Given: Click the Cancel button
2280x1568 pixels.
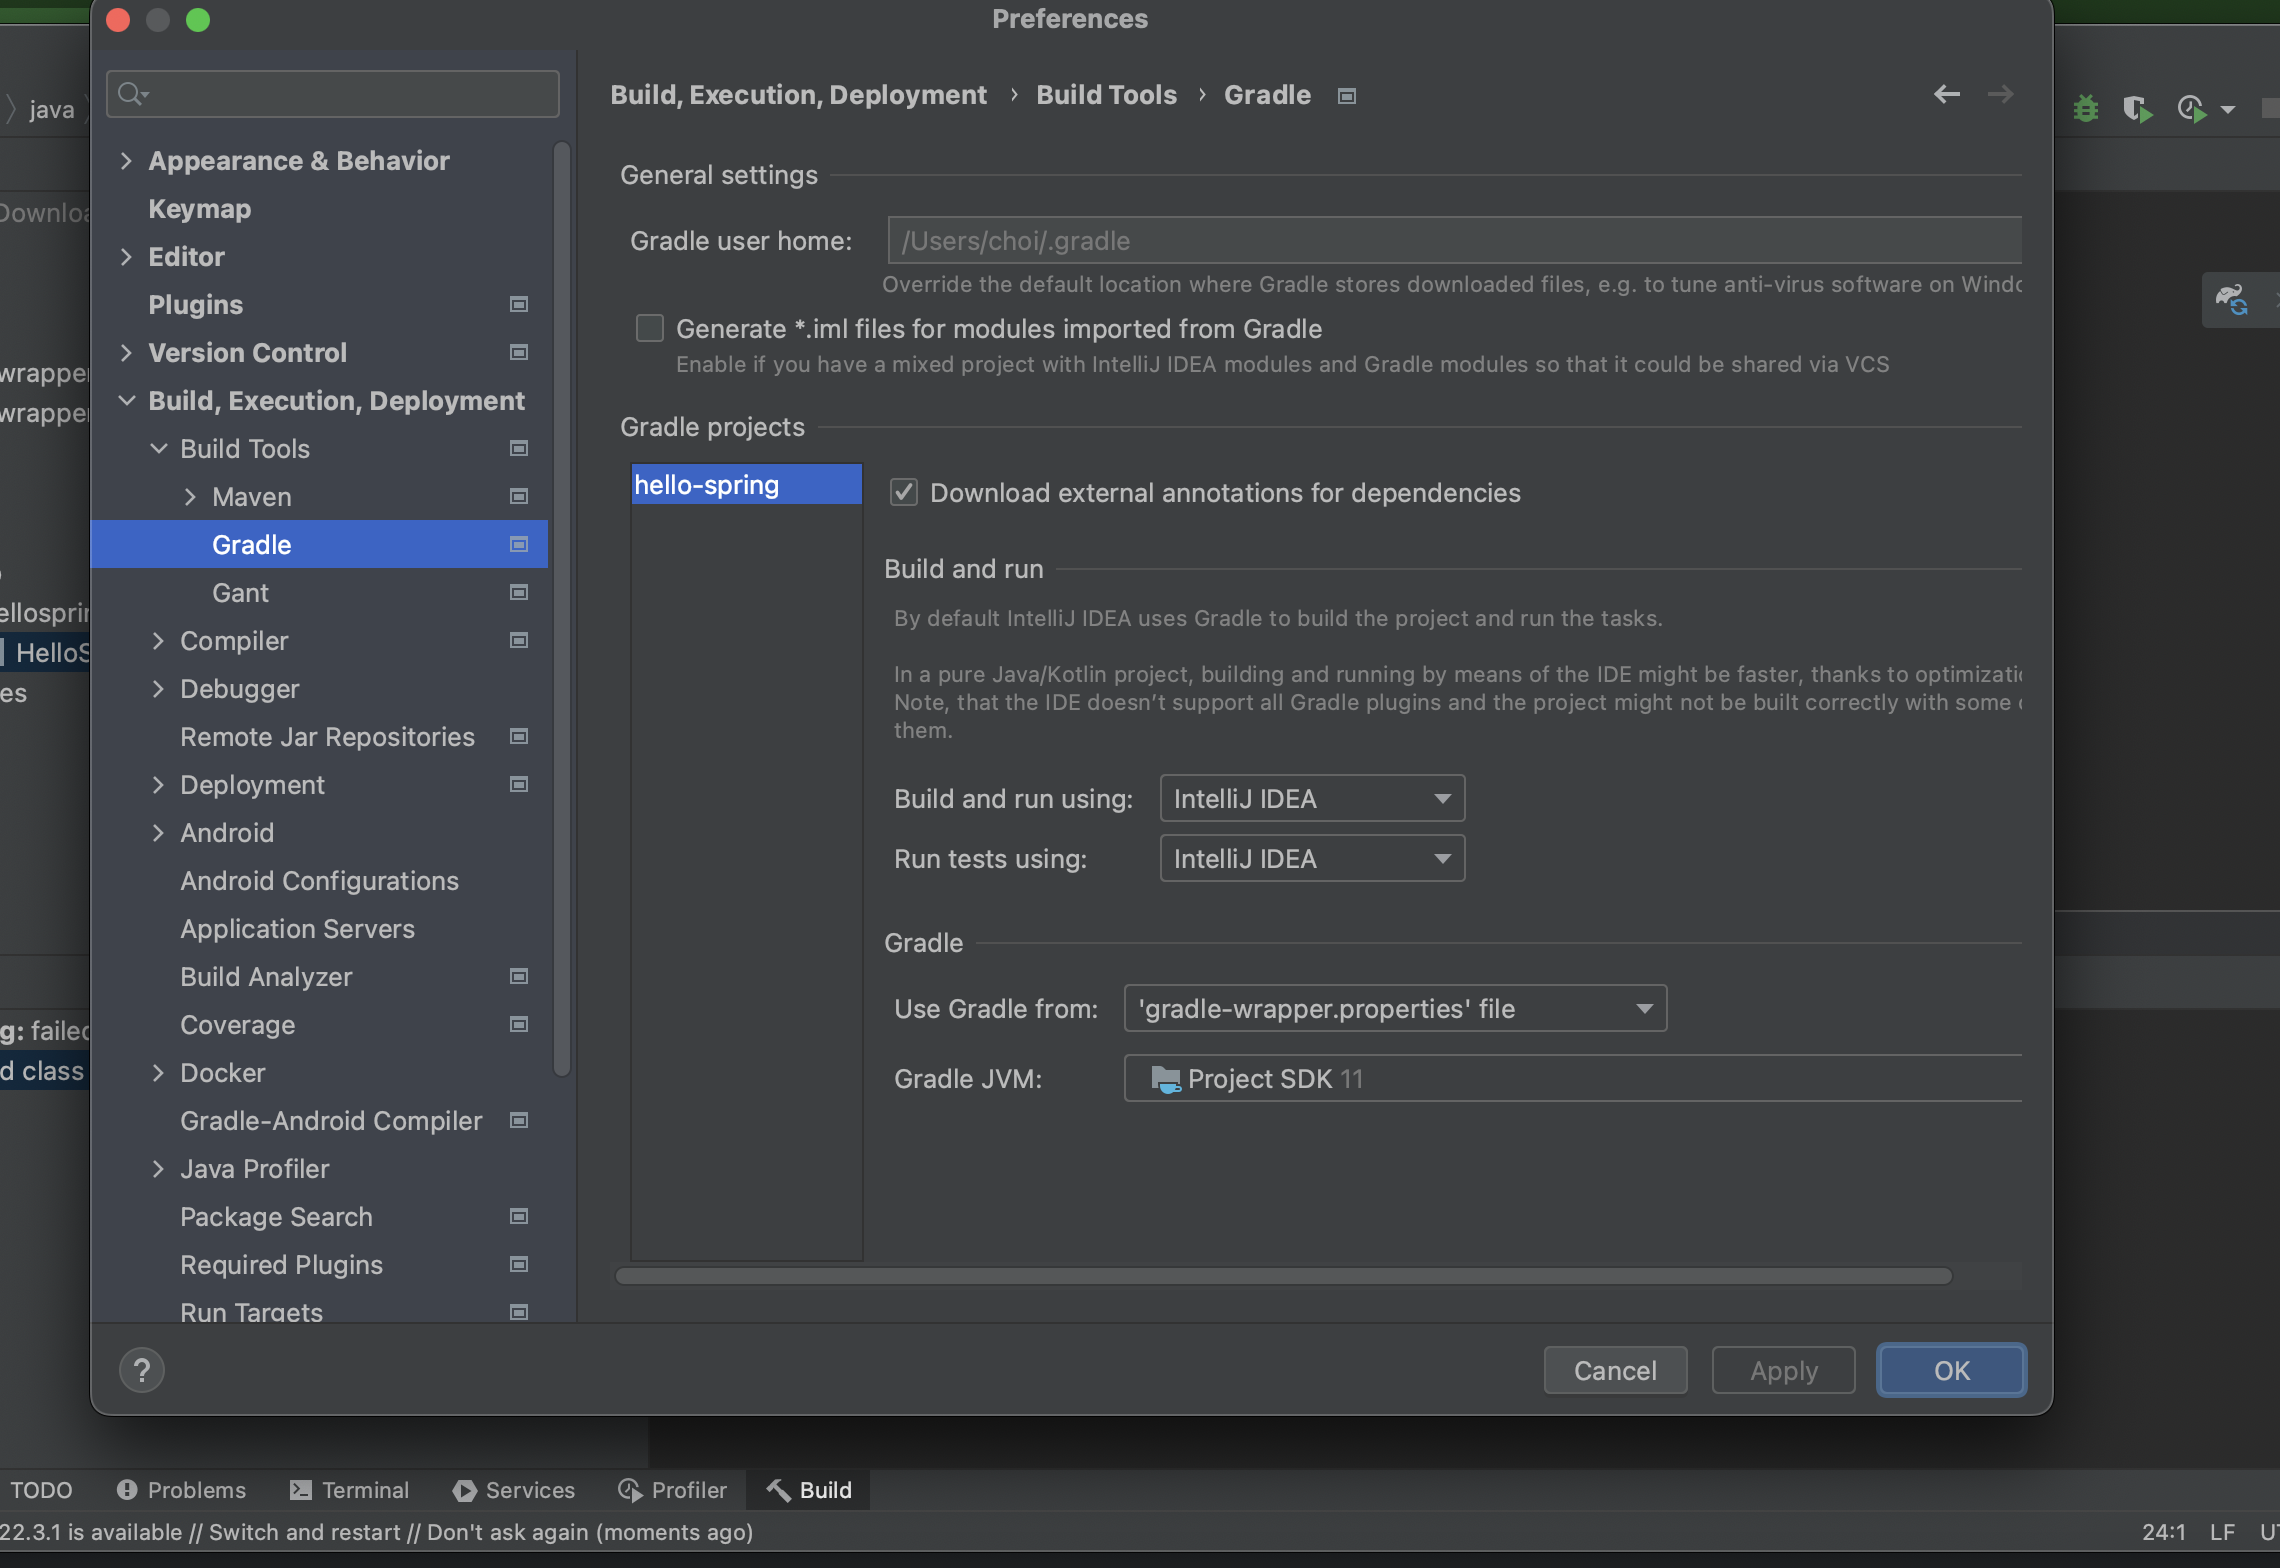Looking at the screenshot, I should coord(1615,1369).
